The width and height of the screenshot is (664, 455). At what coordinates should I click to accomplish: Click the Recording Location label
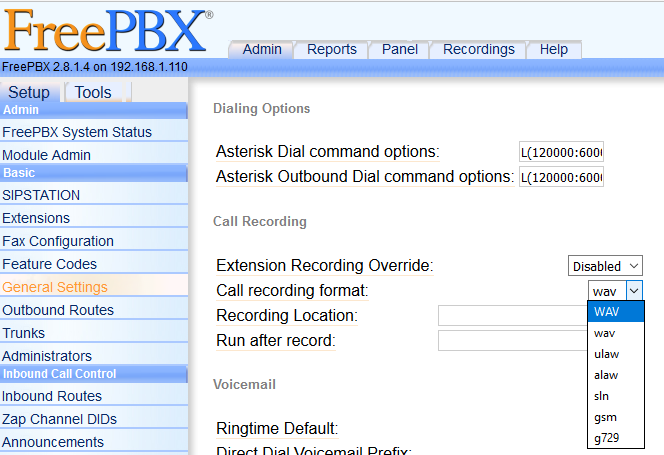(287, 316)
